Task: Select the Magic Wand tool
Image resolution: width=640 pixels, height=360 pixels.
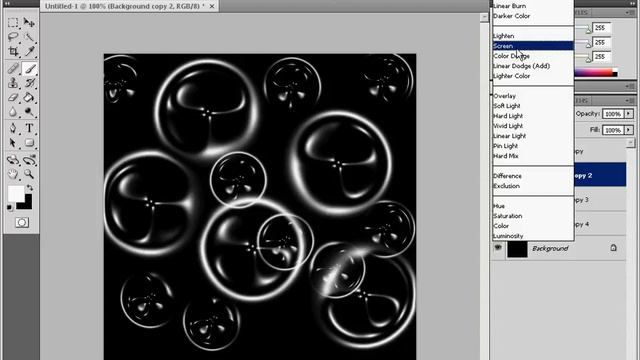Action: (x=29, y=37)
